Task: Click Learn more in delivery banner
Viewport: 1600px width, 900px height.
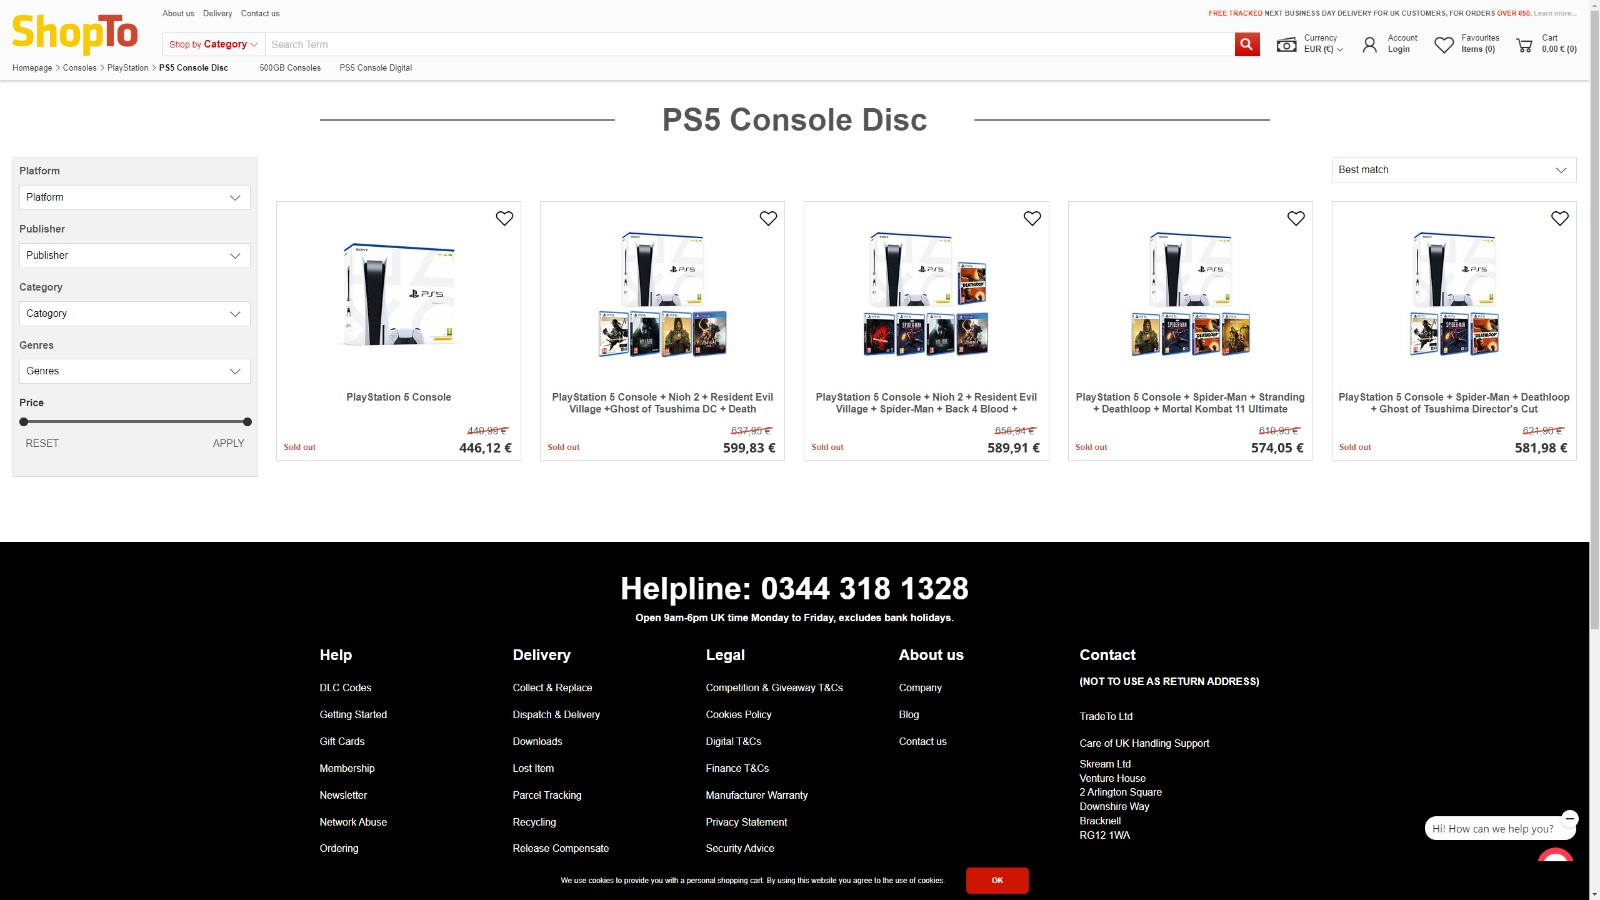Action: click(x=1554, y=13)
